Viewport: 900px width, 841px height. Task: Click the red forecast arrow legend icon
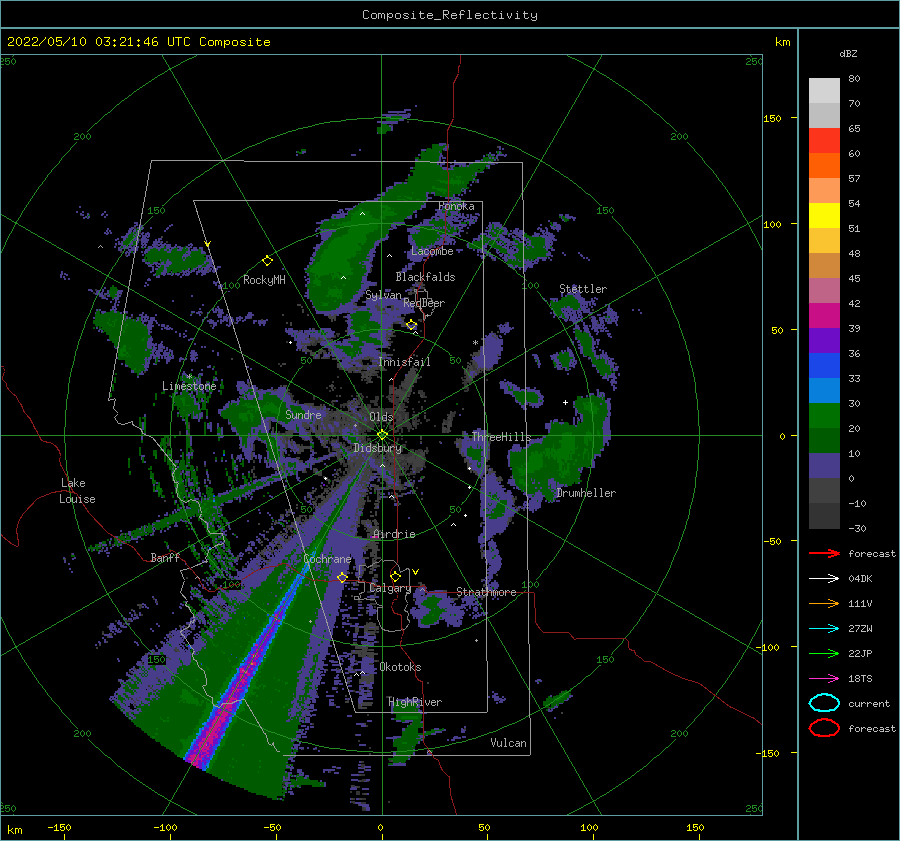tap(824, 553)
